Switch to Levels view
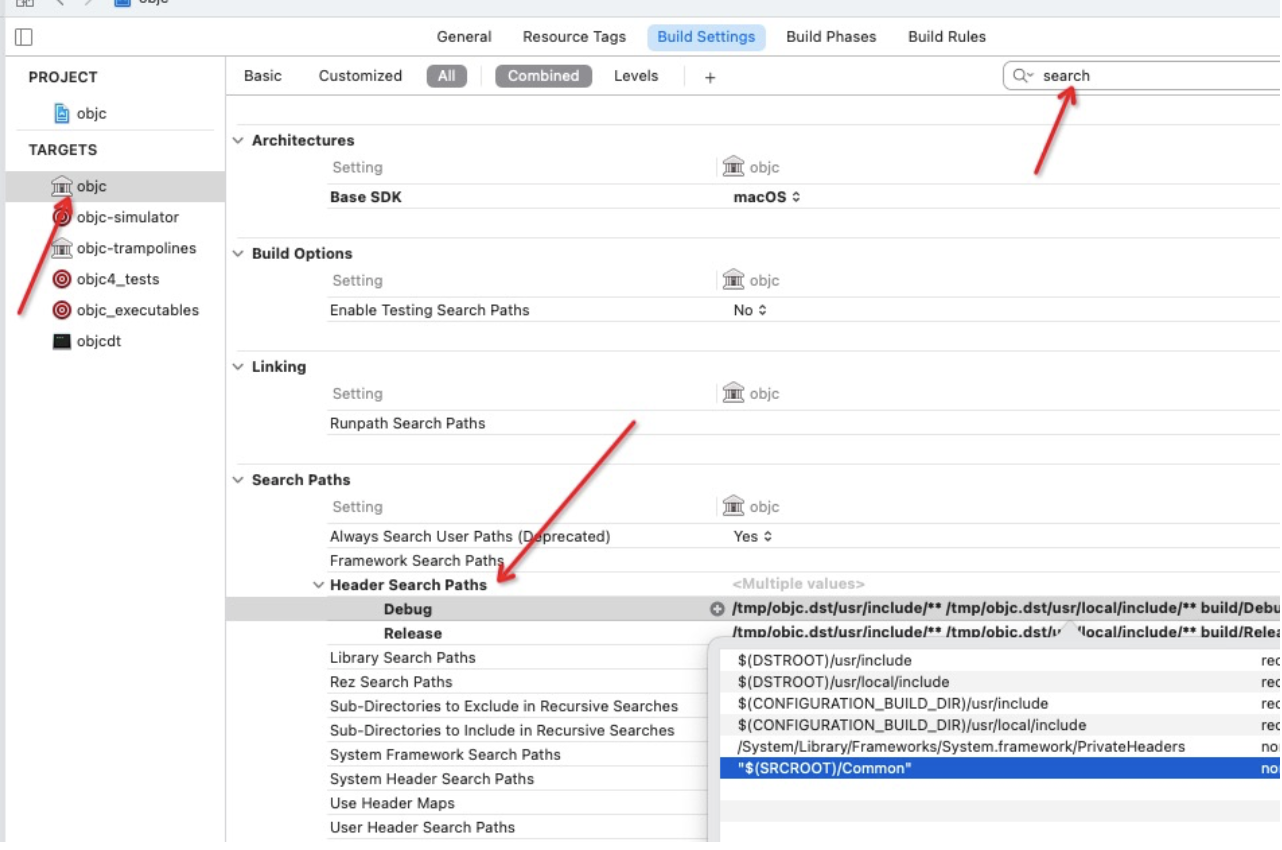This screenshot has width=1282, height=850. 636,76
